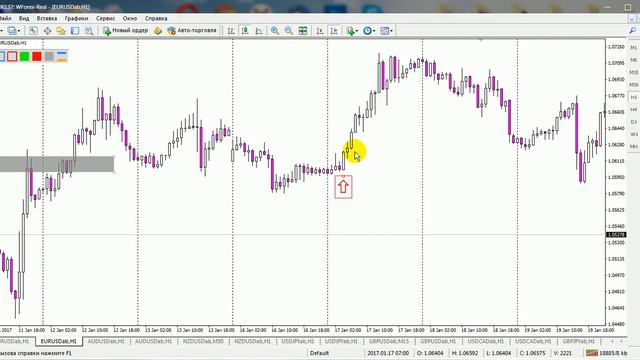Open the Справка menu
Viewport: 640px width, 360px height.
tap(156, 18)
